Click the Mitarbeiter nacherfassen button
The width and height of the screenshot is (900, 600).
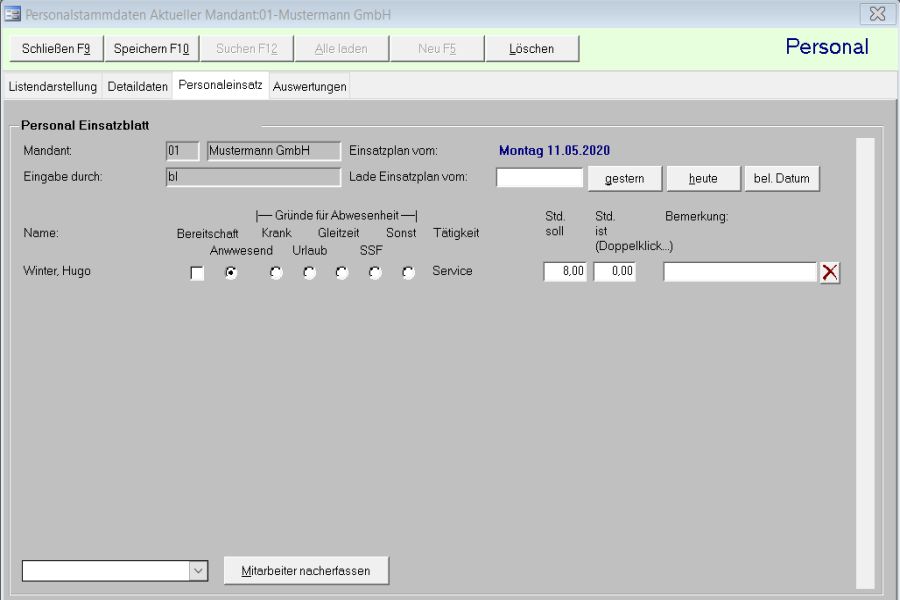pyautogui.click(x=306, y=571)
